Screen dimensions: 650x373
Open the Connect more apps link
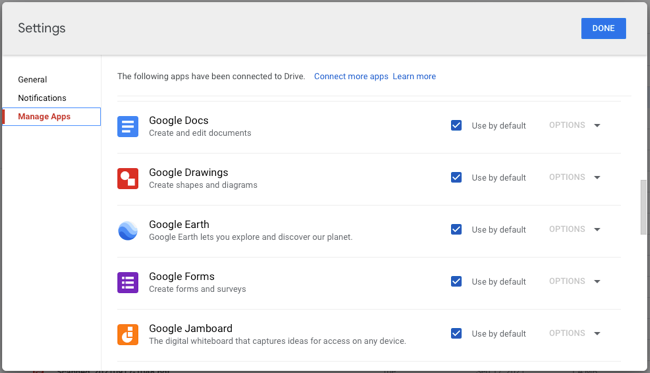click(351, 76)
